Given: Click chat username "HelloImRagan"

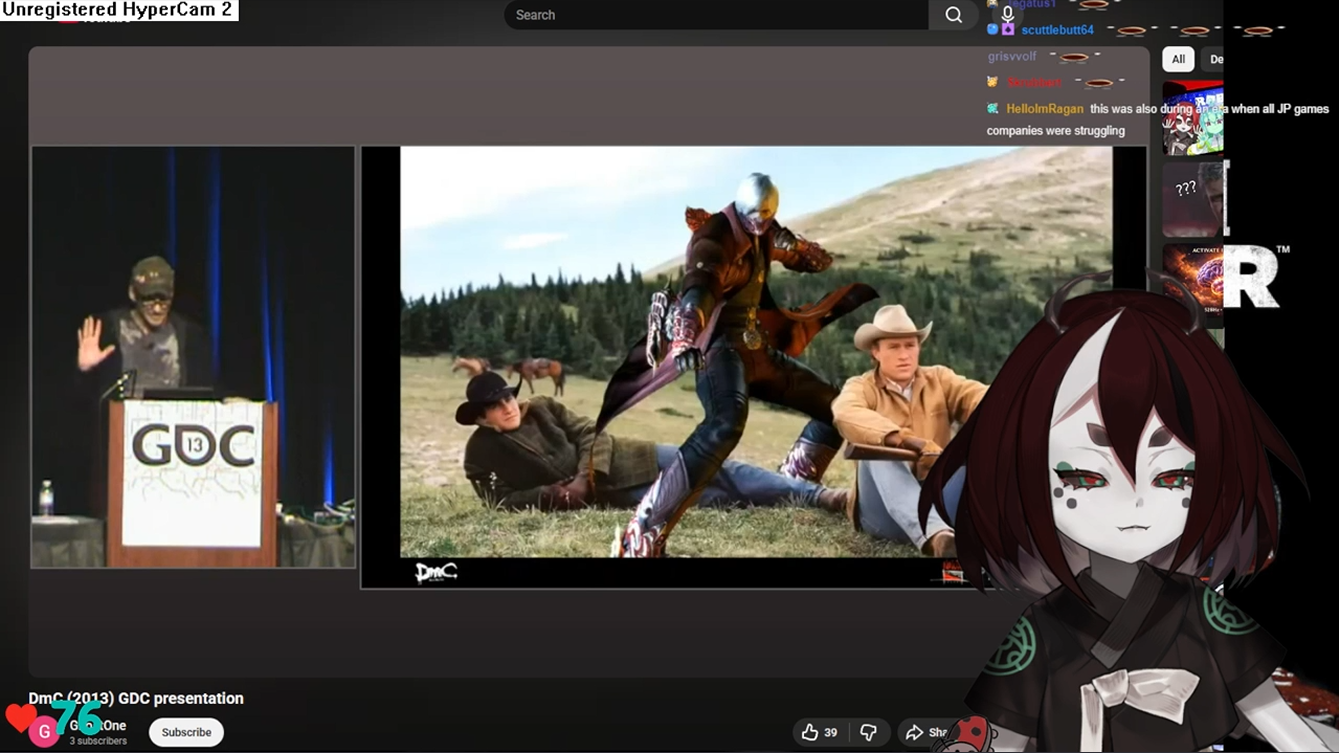Looking at the screenshot, I should pyautogui.click(x=1045, y=109).
